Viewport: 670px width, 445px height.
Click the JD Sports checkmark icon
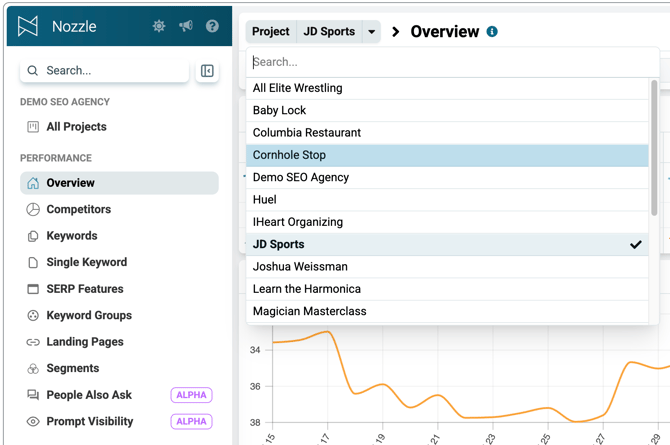coord(636,245)
